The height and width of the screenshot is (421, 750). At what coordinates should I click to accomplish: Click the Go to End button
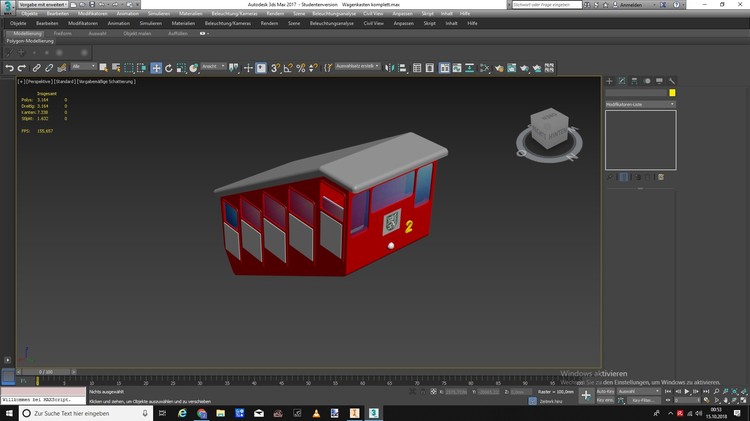click(706, 391)
